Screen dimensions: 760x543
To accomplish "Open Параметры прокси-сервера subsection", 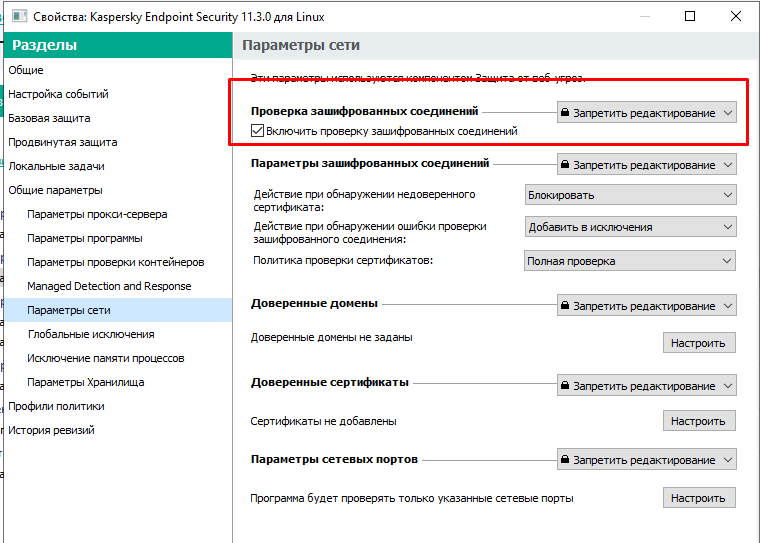I will [118, 214].
